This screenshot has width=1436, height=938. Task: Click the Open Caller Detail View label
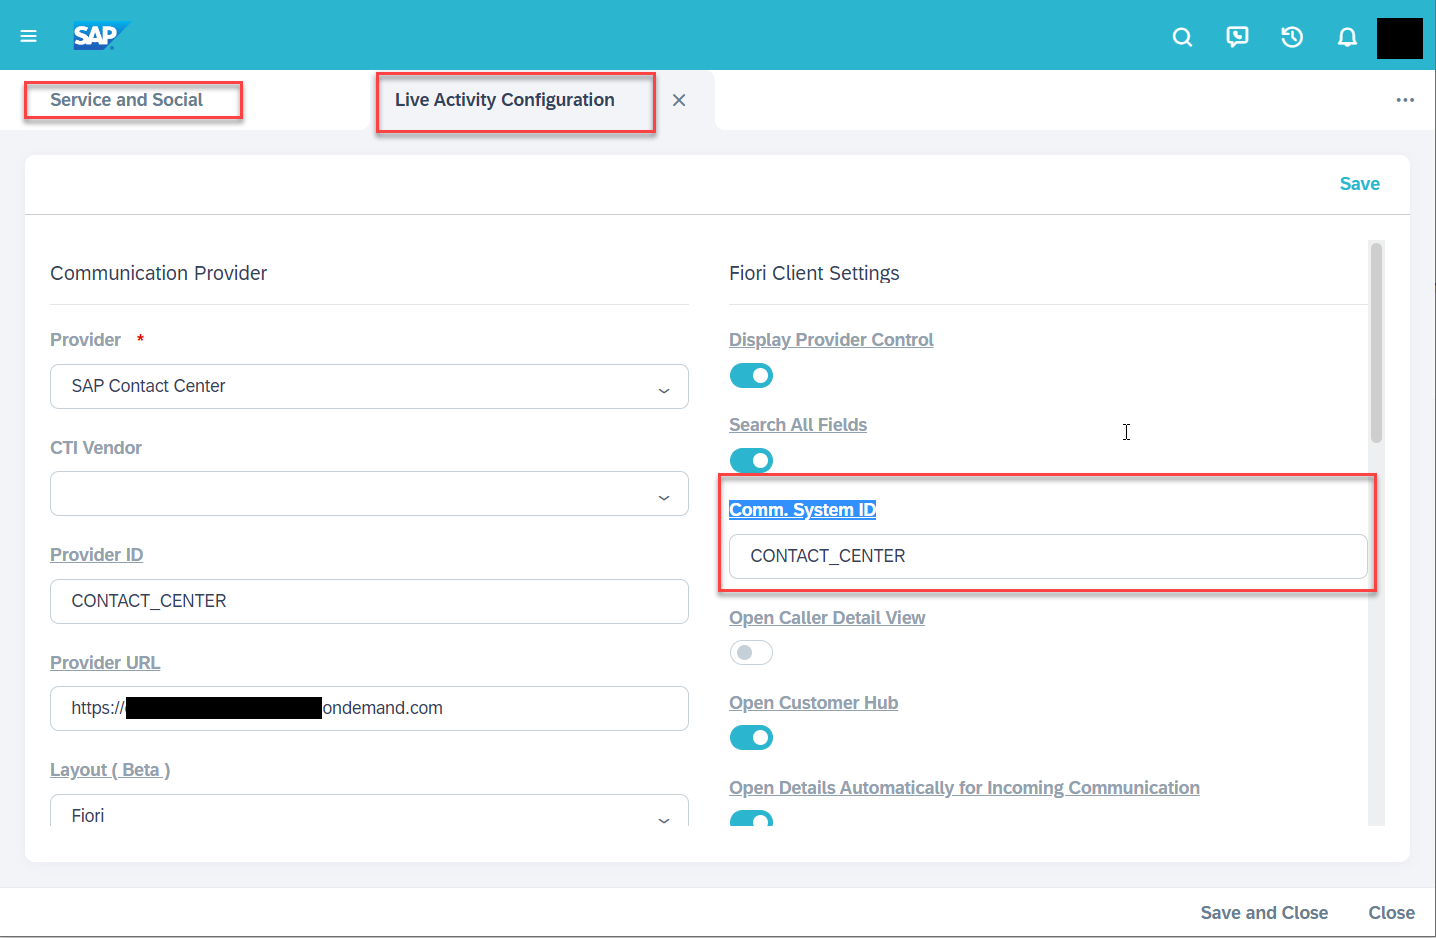click(x=827, y=618)
